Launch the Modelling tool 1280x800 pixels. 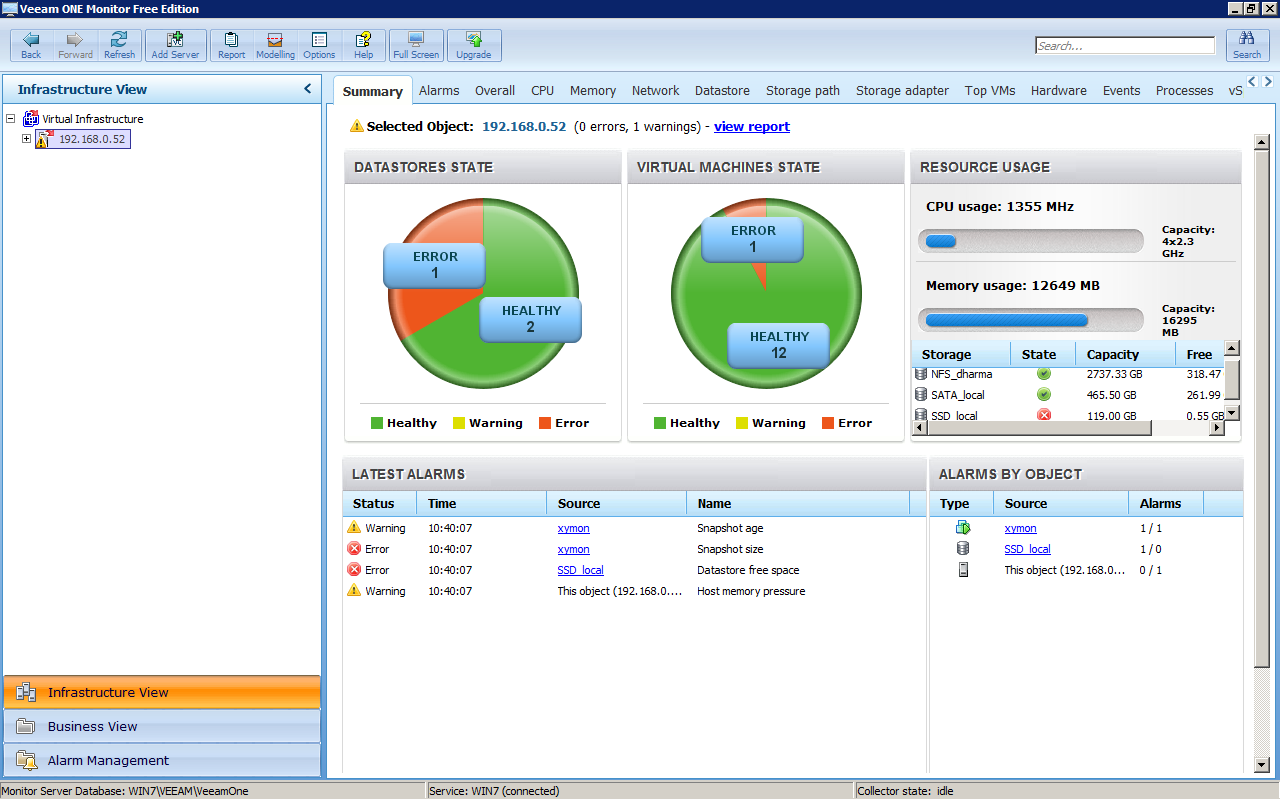(275, 45)
